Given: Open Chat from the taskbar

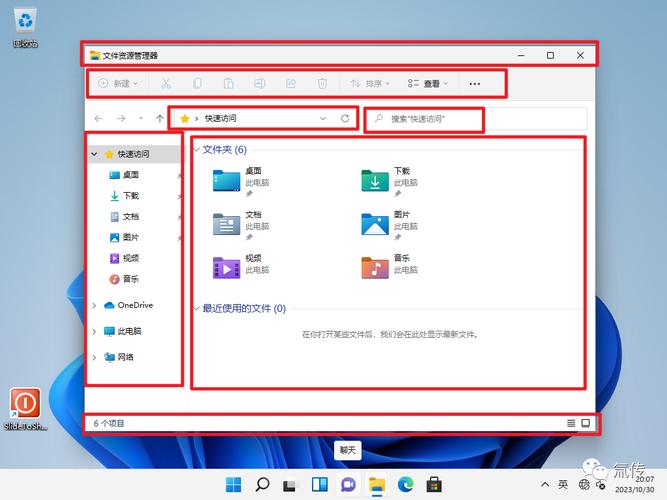Looking at the screenshot, I should [x=348, y=485].
